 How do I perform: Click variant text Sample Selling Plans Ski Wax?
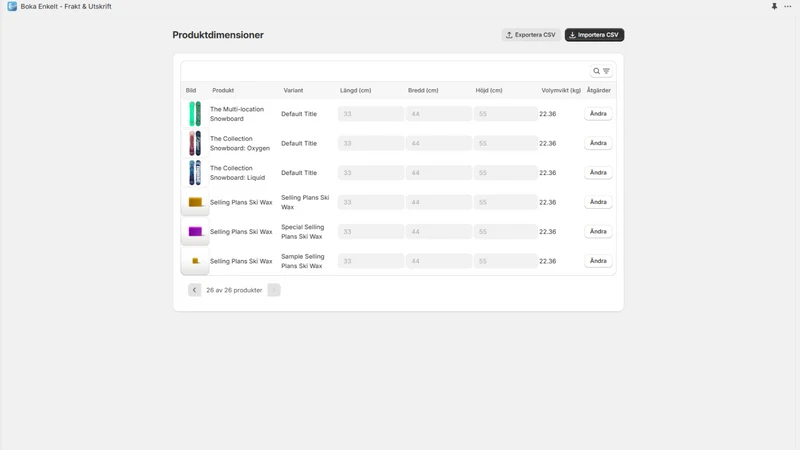pos(303,261)
